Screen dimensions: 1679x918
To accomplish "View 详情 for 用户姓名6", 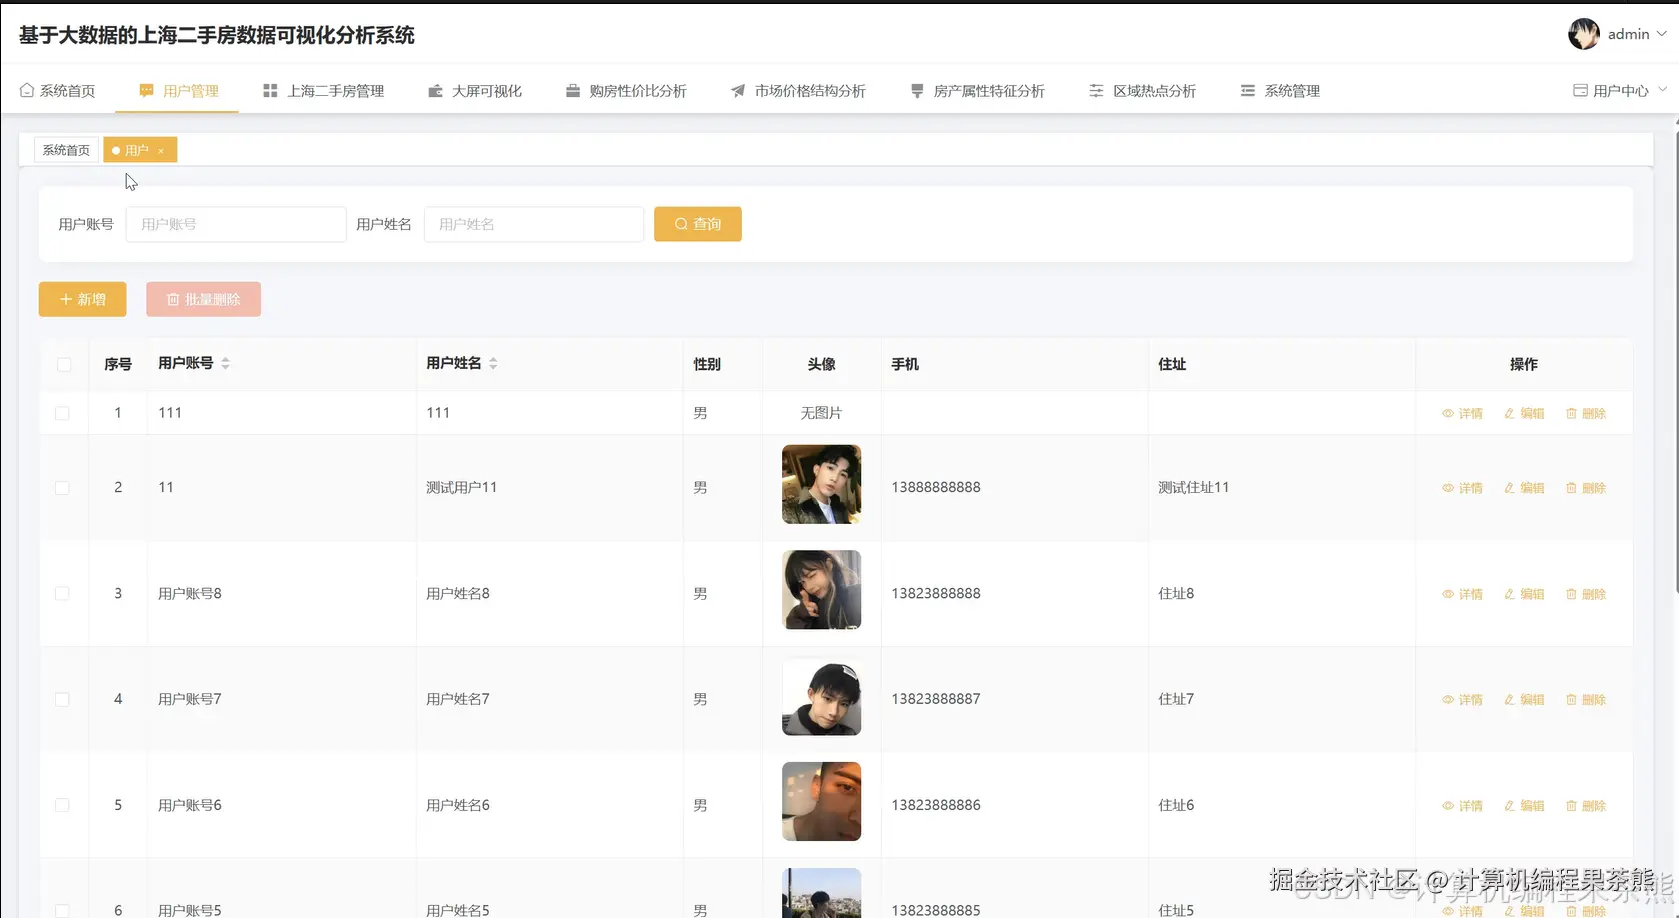I will pos(1462,807).
